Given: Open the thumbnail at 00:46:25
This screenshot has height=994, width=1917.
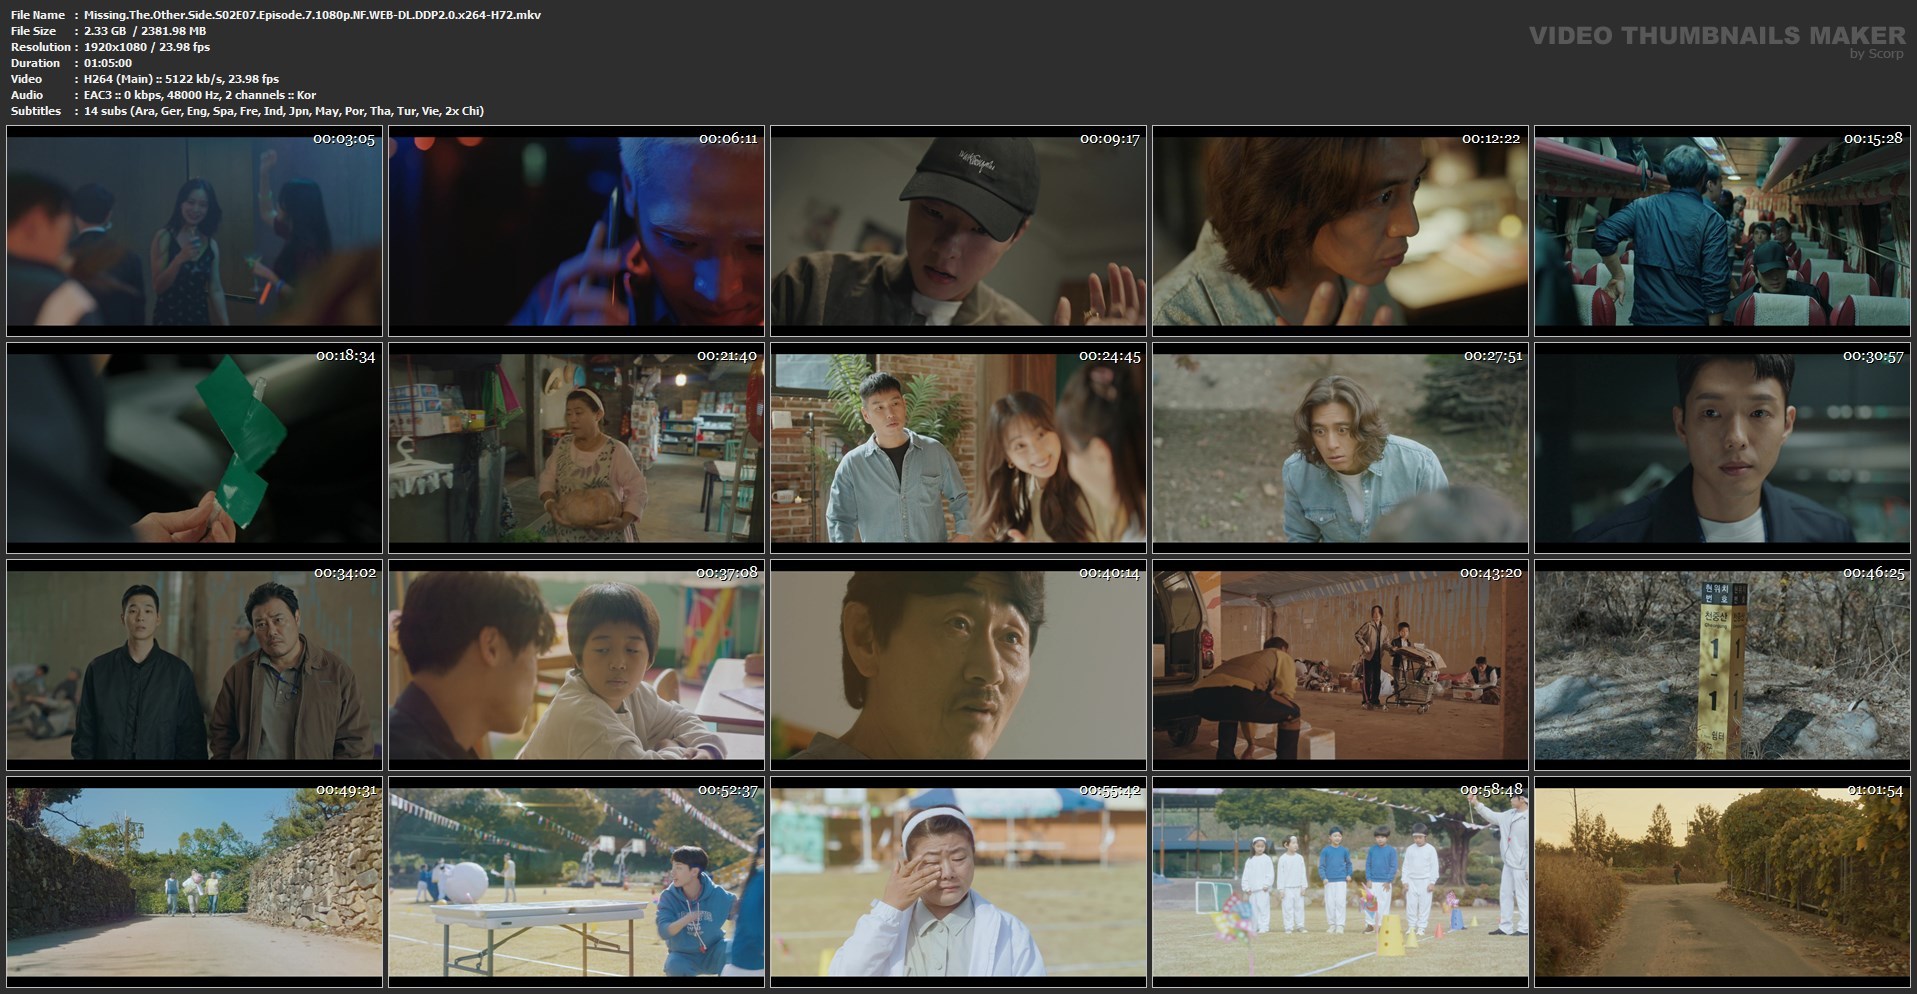Looking at the screenshot, I should tap(1722, 665).
